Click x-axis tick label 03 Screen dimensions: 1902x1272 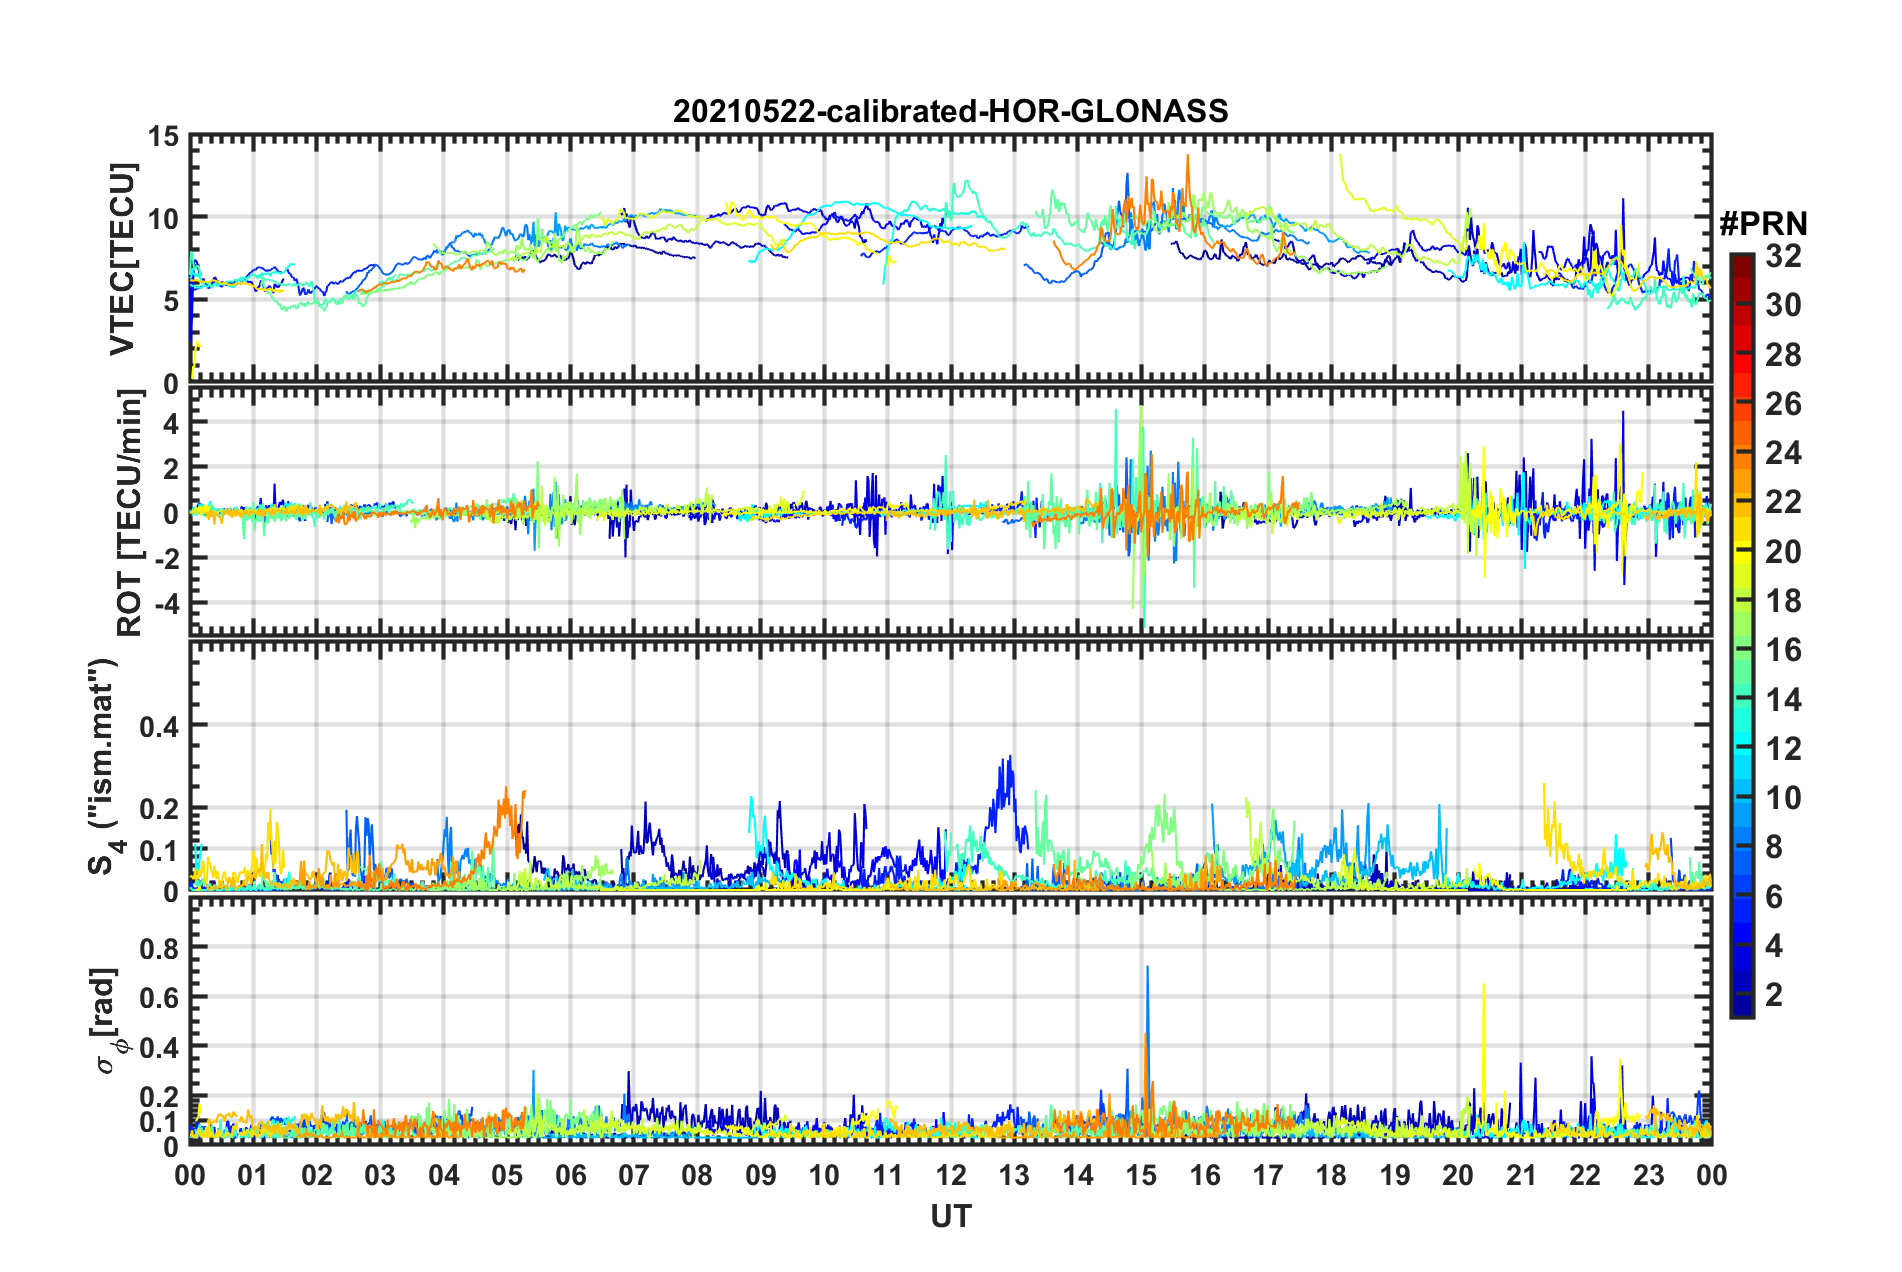pyautogui.click(x=380, y=1175)
